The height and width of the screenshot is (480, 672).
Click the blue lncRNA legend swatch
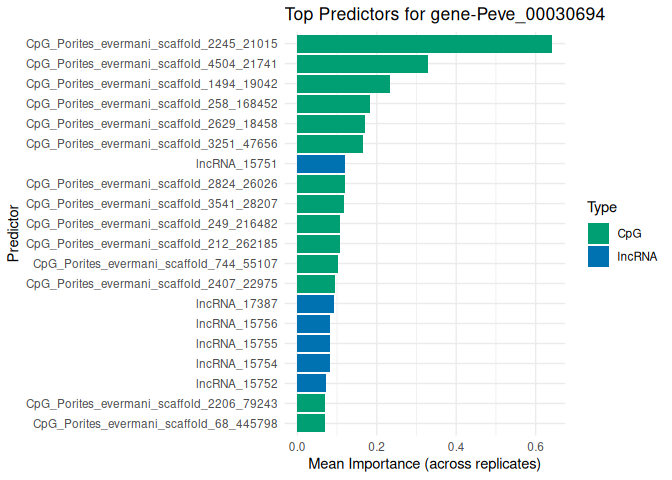coord(599,256)
